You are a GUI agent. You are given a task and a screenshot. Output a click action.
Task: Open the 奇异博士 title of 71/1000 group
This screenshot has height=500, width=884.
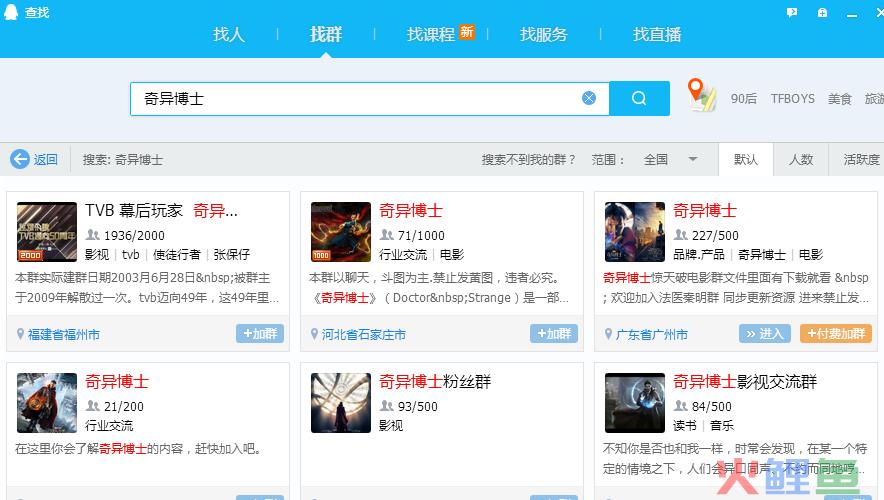410,211
